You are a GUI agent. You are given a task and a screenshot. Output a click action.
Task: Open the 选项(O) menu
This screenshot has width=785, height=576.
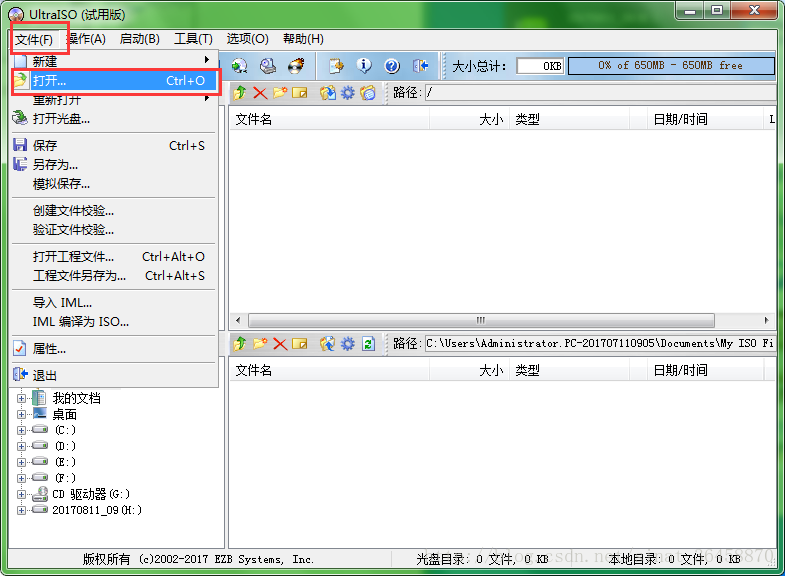click(247, 39)
